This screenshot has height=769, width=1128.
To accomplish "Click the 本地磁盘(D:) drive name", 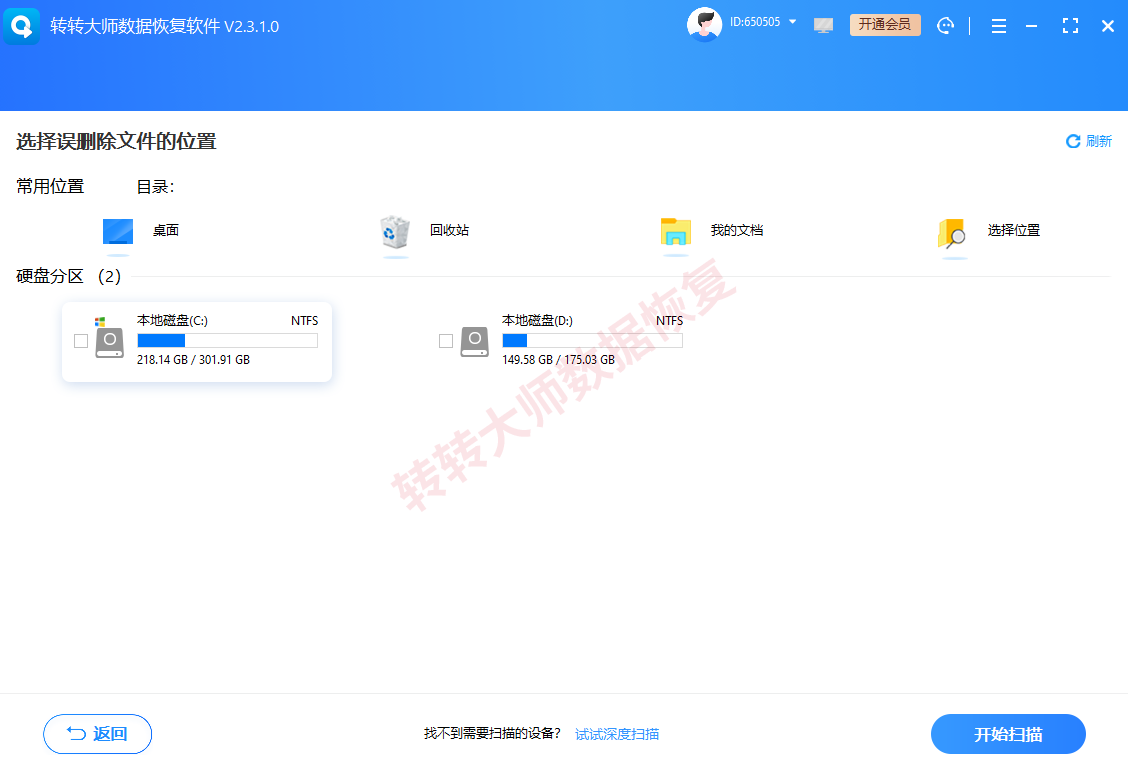I will [x=537, y=320].
